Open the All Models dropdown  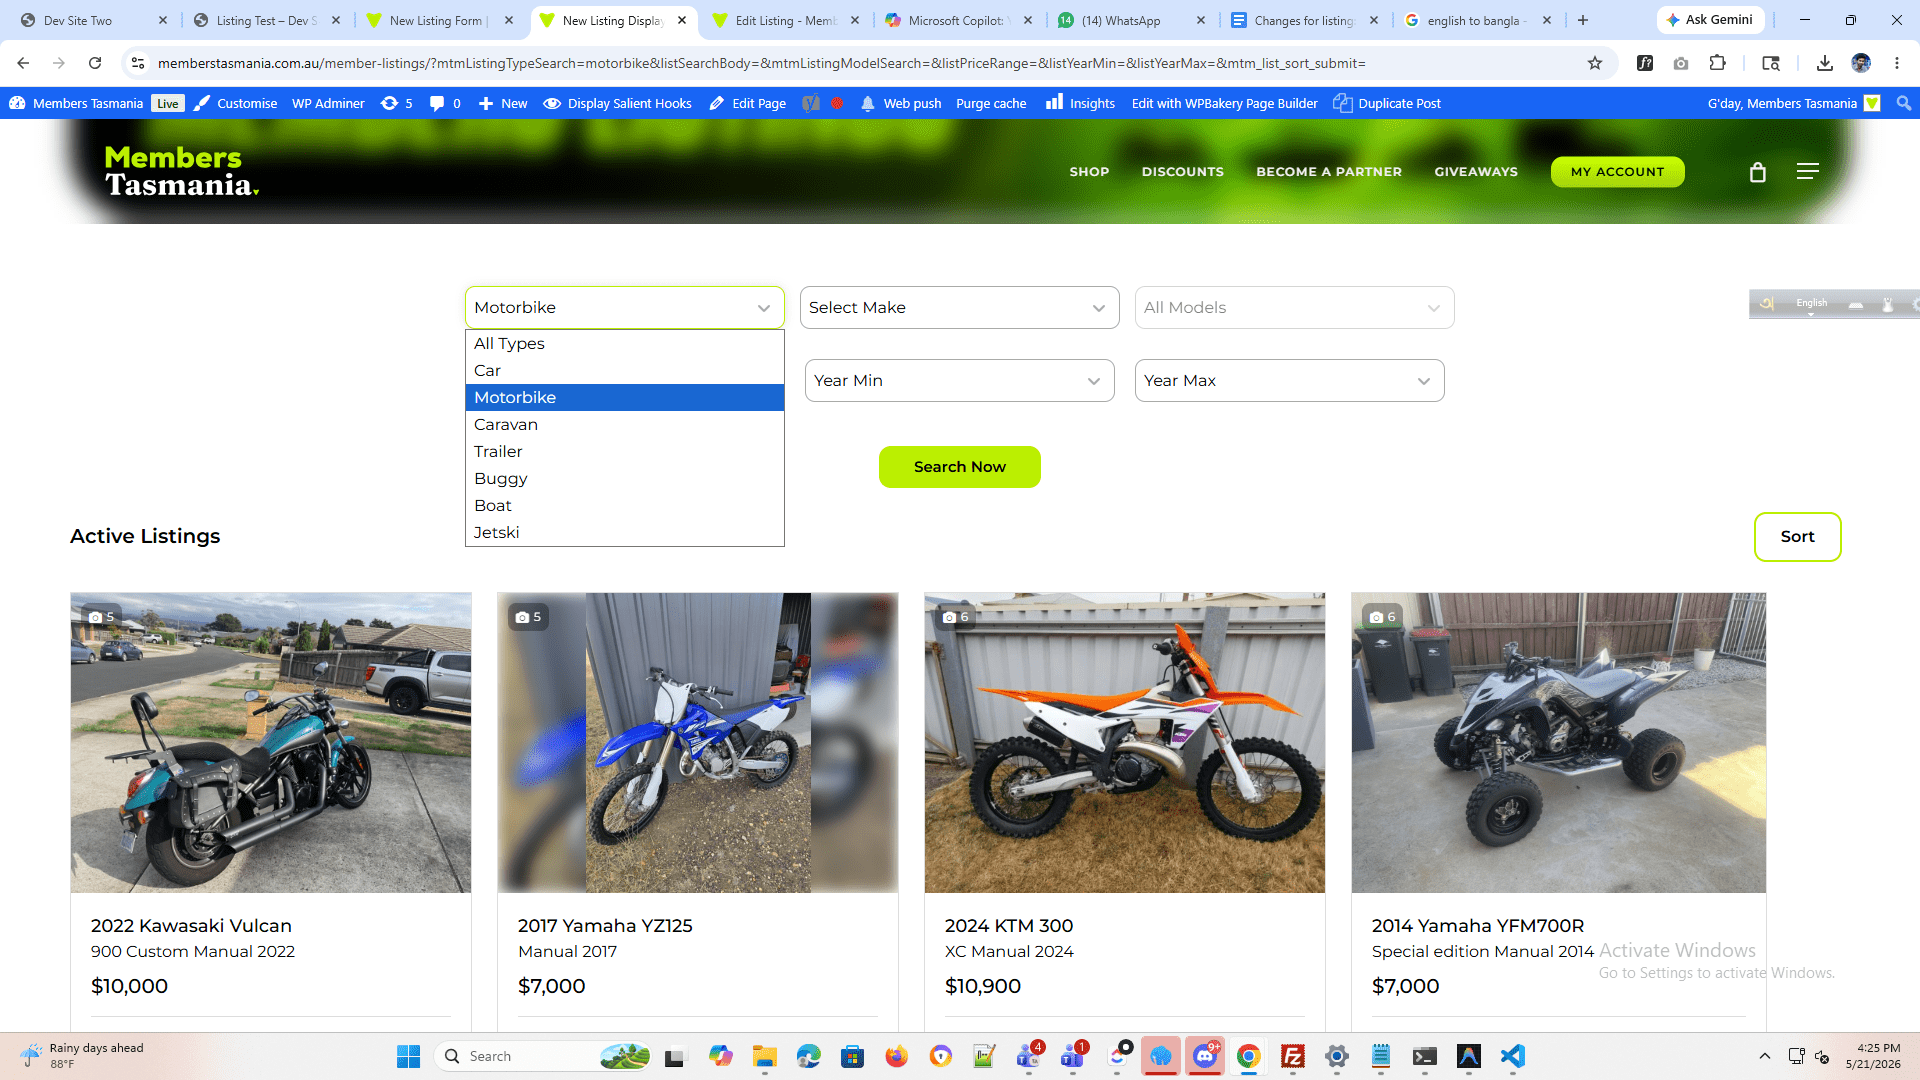(1295, 308)
